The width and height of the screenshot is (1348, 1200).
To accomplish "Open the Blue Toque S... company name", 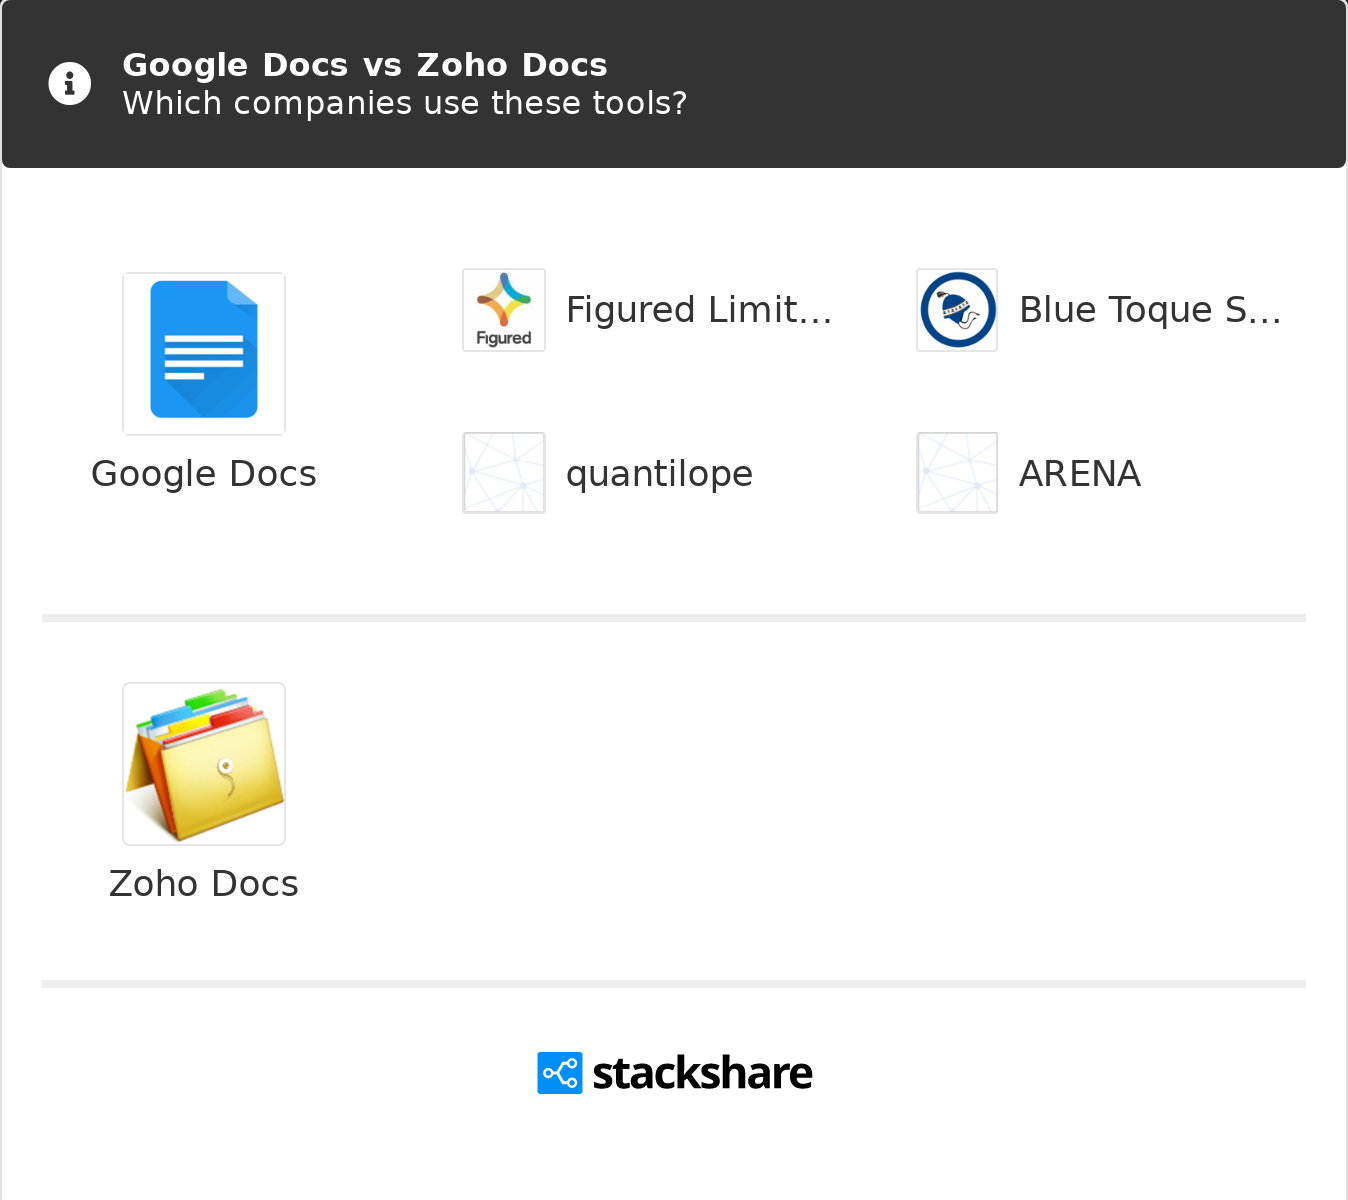I will point(1150,310).
